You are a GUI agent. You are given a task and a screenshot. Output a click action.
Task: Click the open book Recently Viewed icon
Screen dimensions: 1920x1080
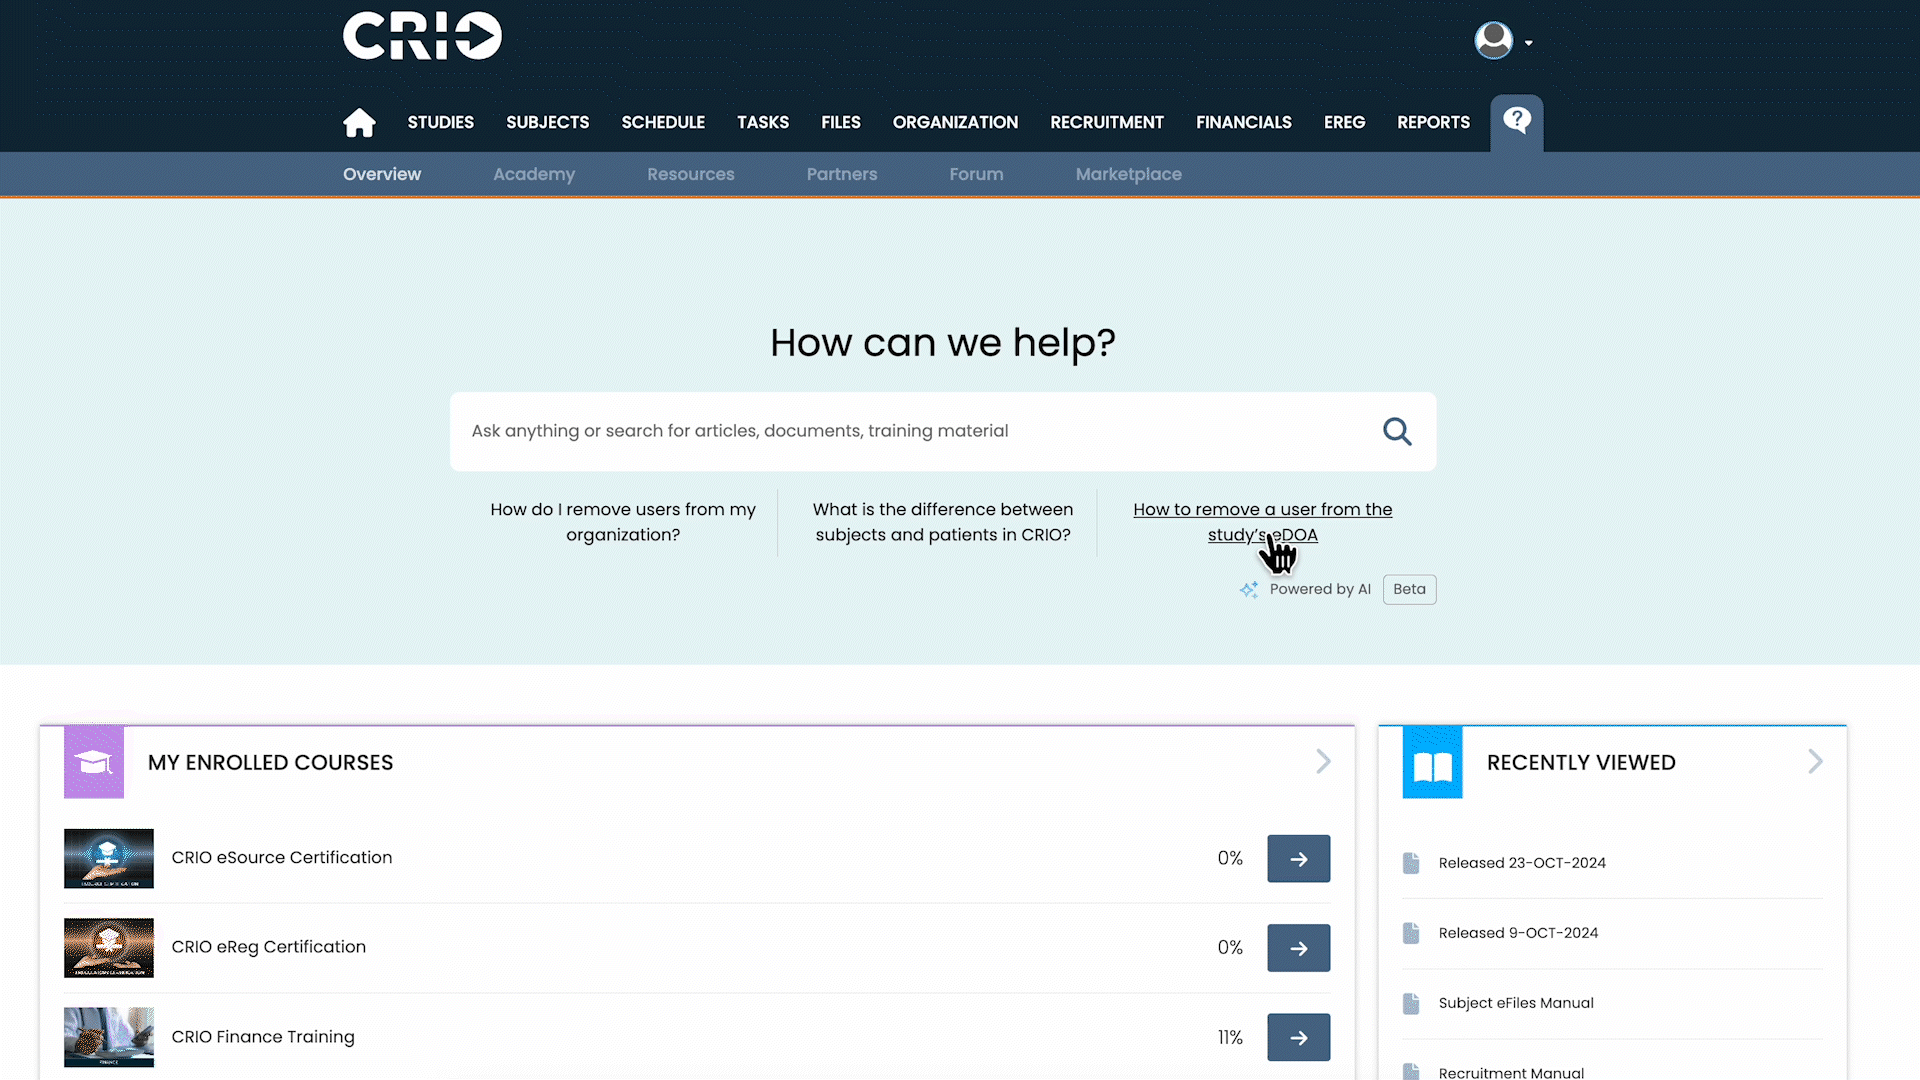click(1432, 762)
